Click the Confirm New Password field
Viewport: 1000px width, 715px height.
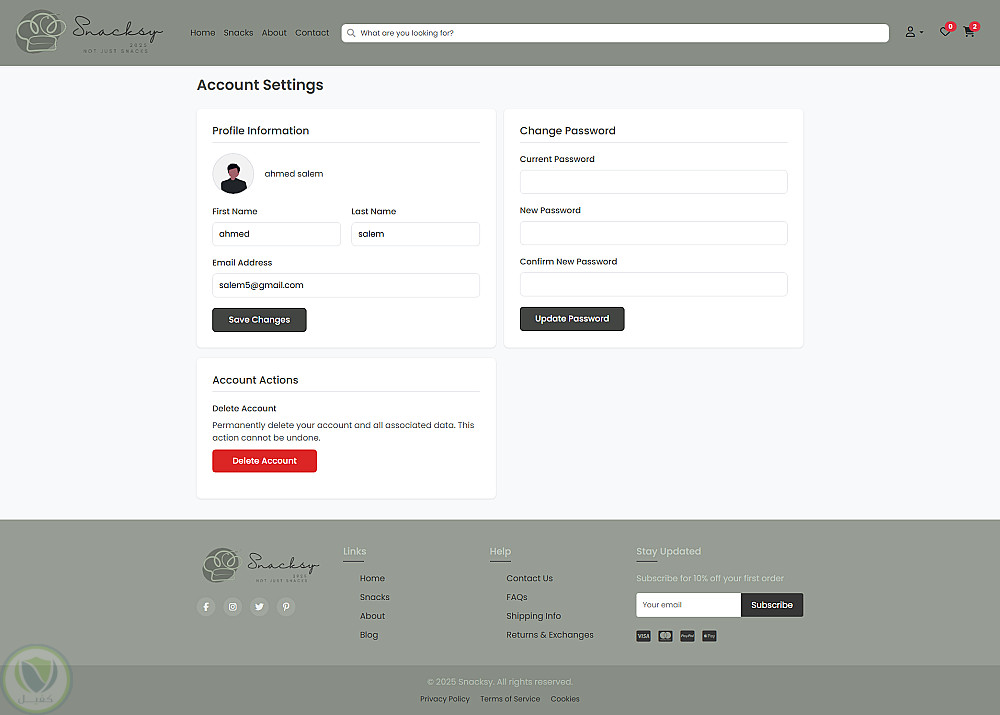653,284
